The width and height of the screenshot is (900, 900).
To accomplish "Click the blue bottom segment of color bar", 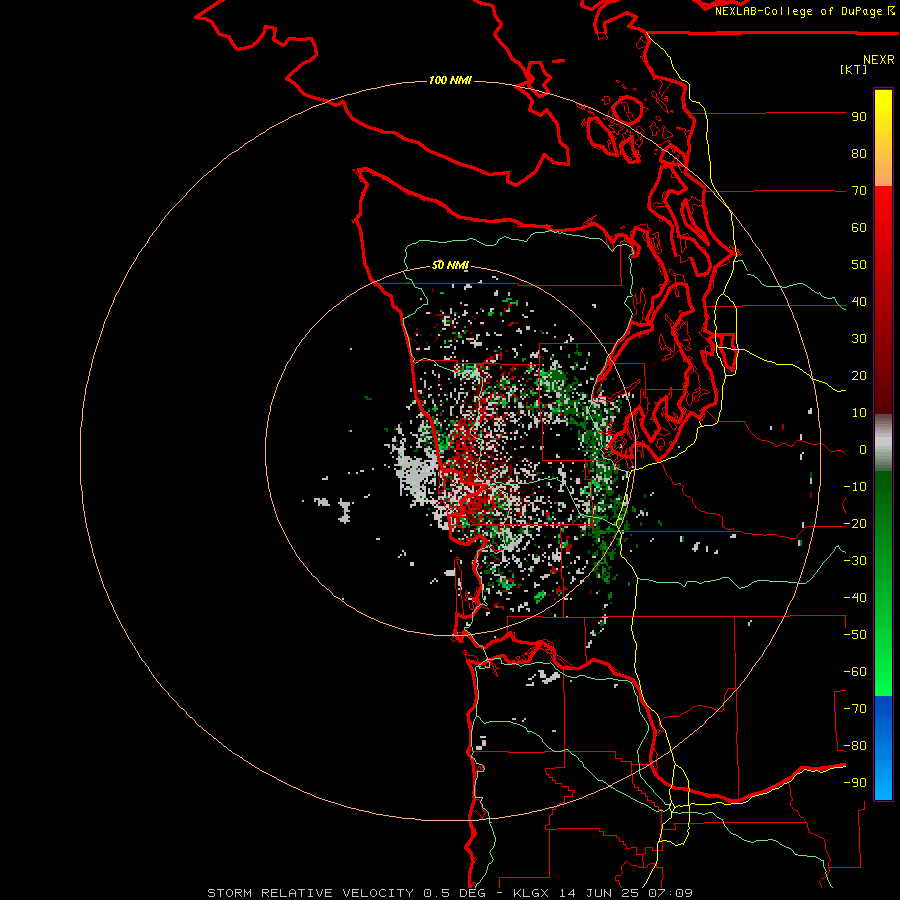I will click(x=883, y=748).
